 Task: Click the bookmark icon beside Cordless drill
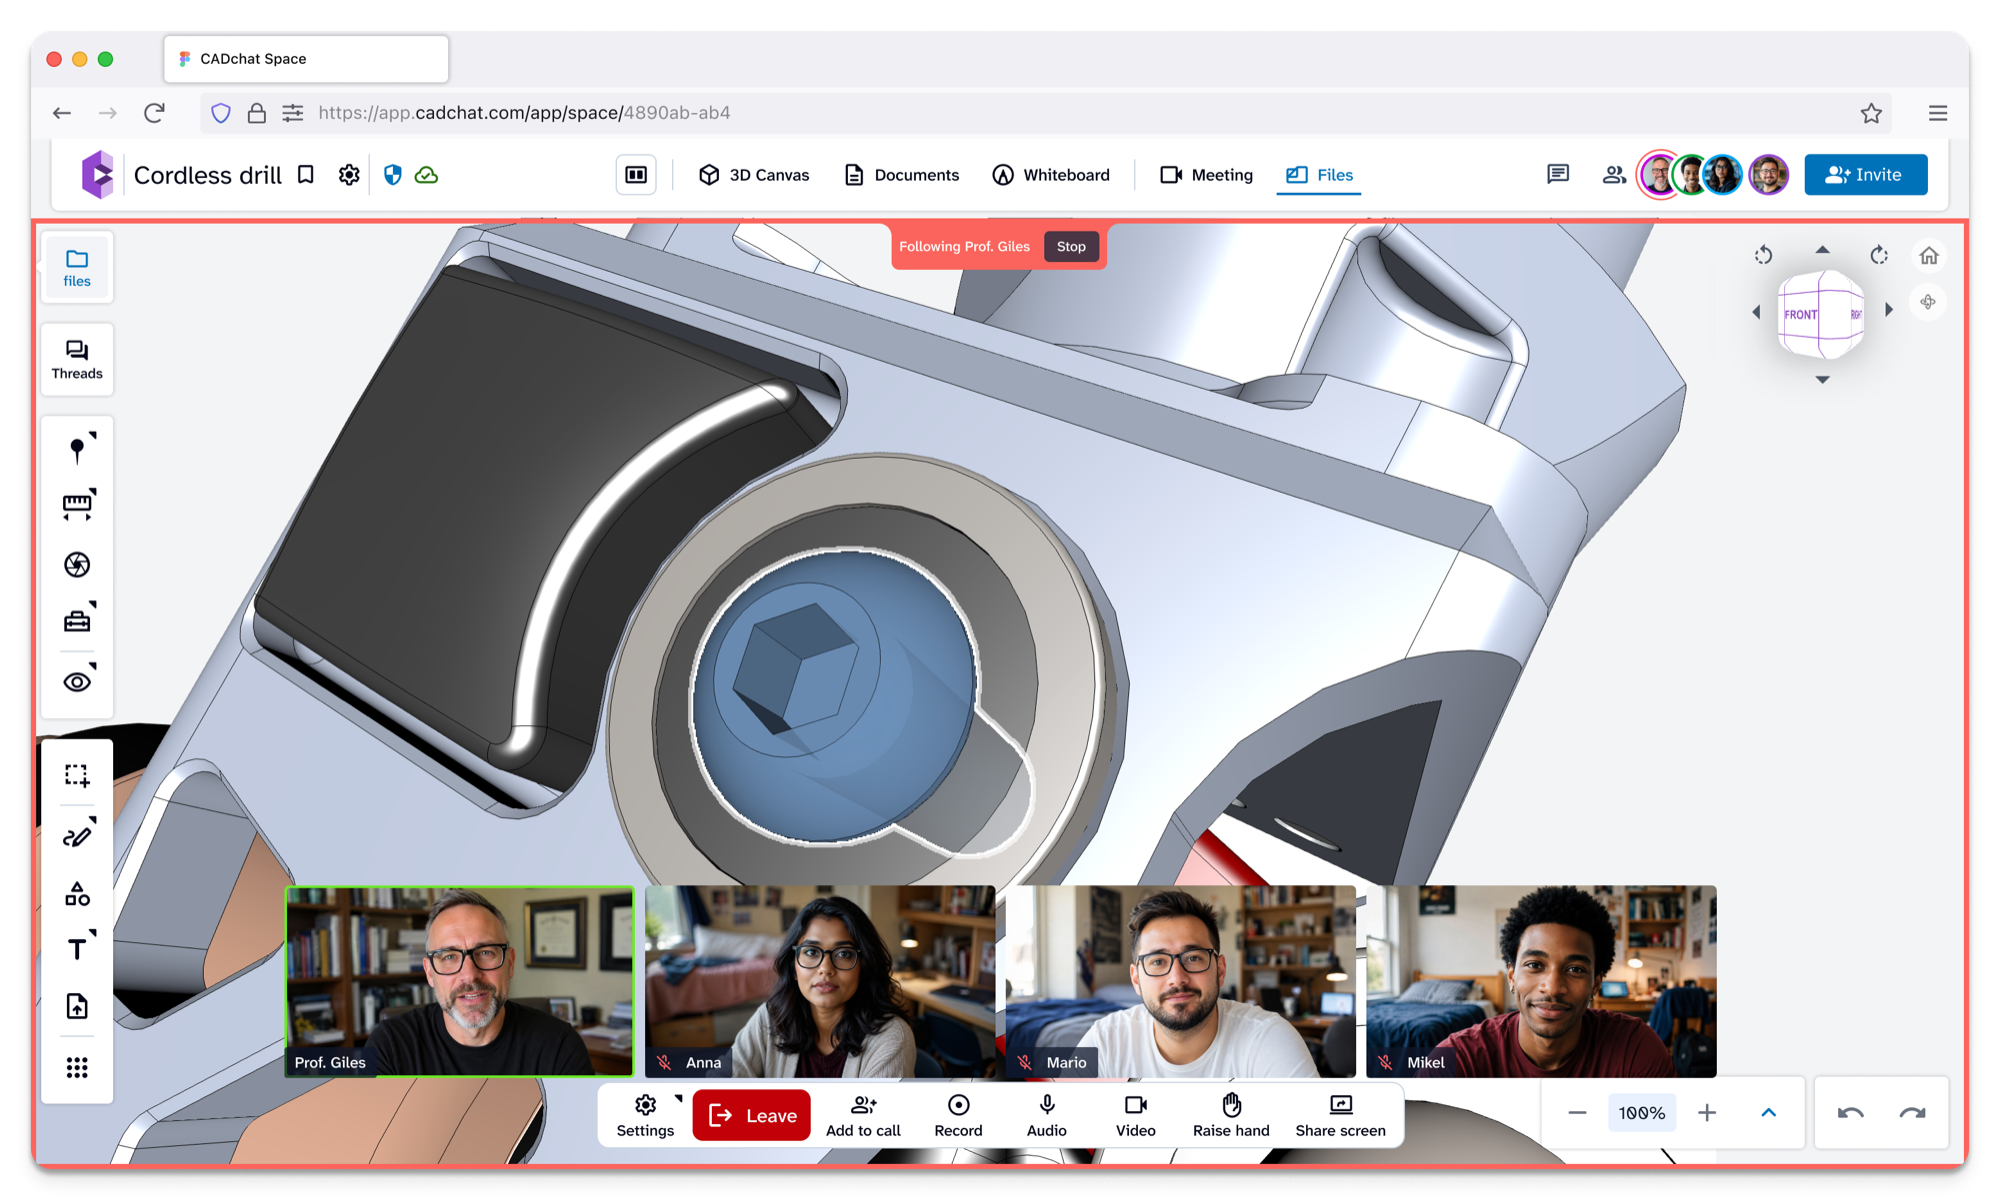click(306, 175)
